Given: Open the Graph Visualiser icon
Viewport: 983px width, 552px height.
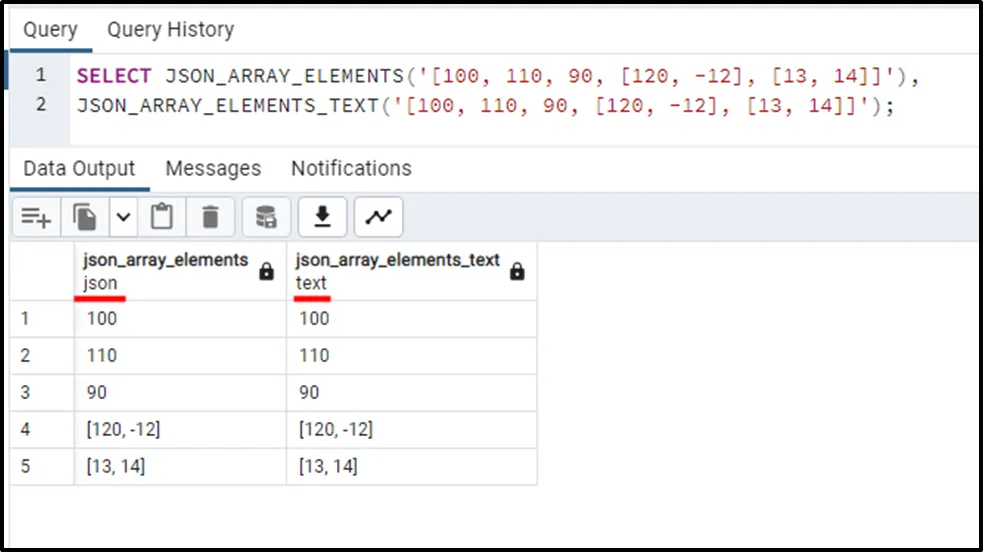Looking at the screenshot, I should 378,216.
